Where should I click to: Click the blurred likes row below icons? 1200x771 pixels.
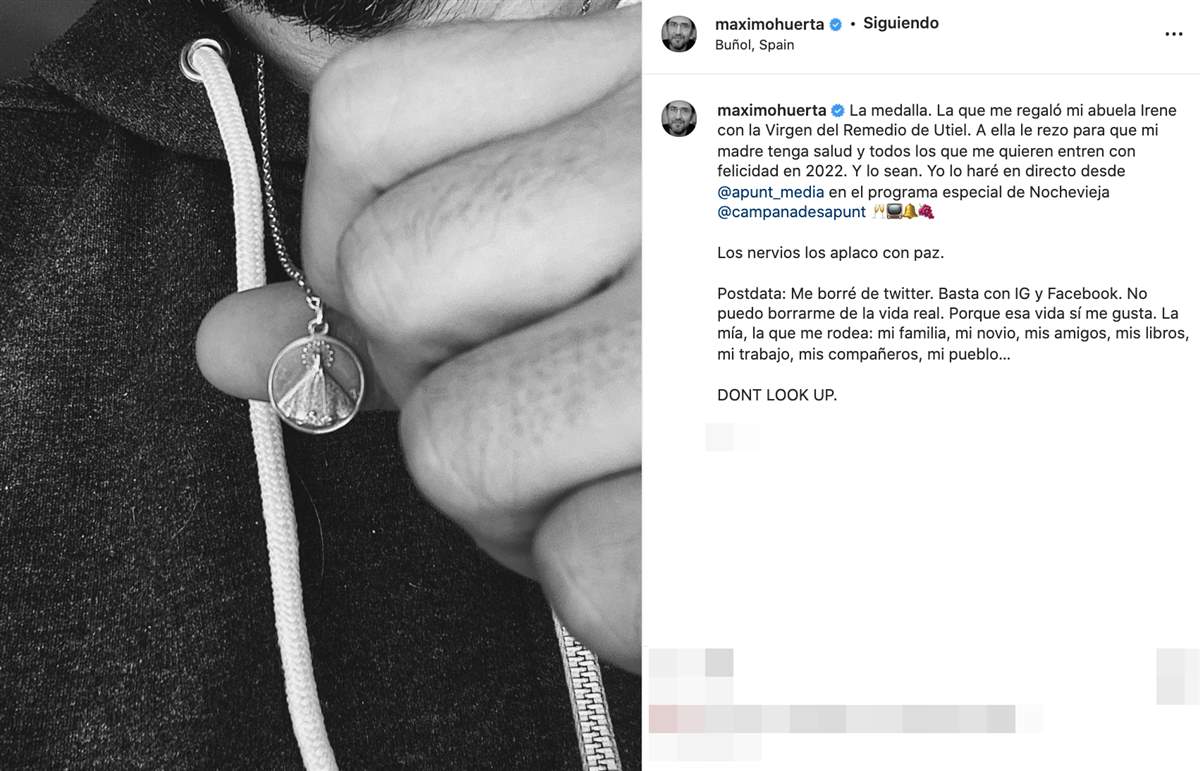click(x=832, y=719)
